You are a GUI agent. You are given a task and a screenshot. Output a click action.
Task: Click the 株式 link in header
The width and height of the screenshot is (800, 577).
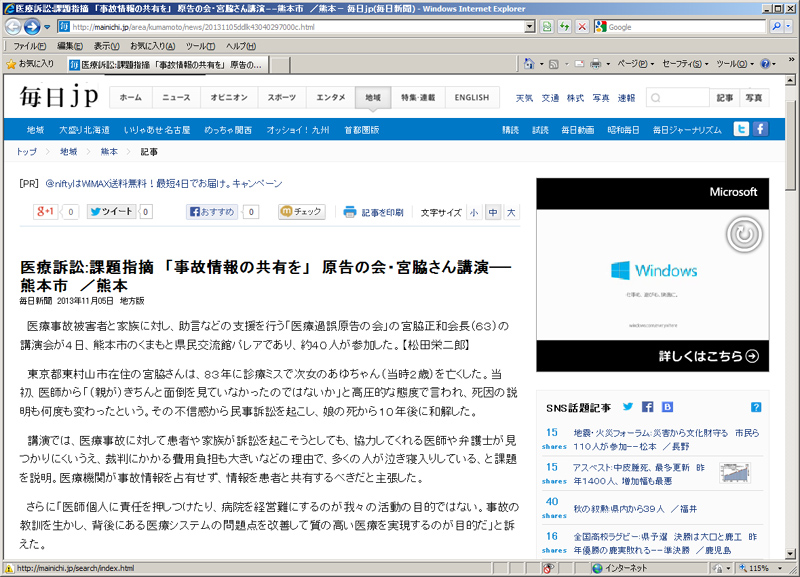click(575, 98)
